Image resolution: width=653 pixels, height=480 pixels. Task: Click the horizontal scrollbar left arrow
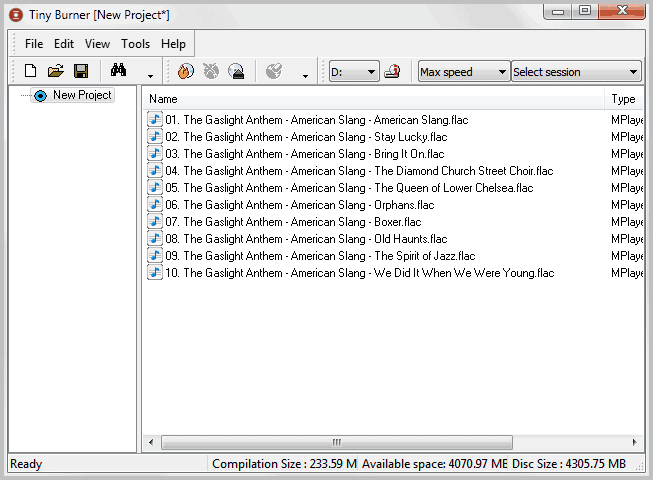[151, 442]
